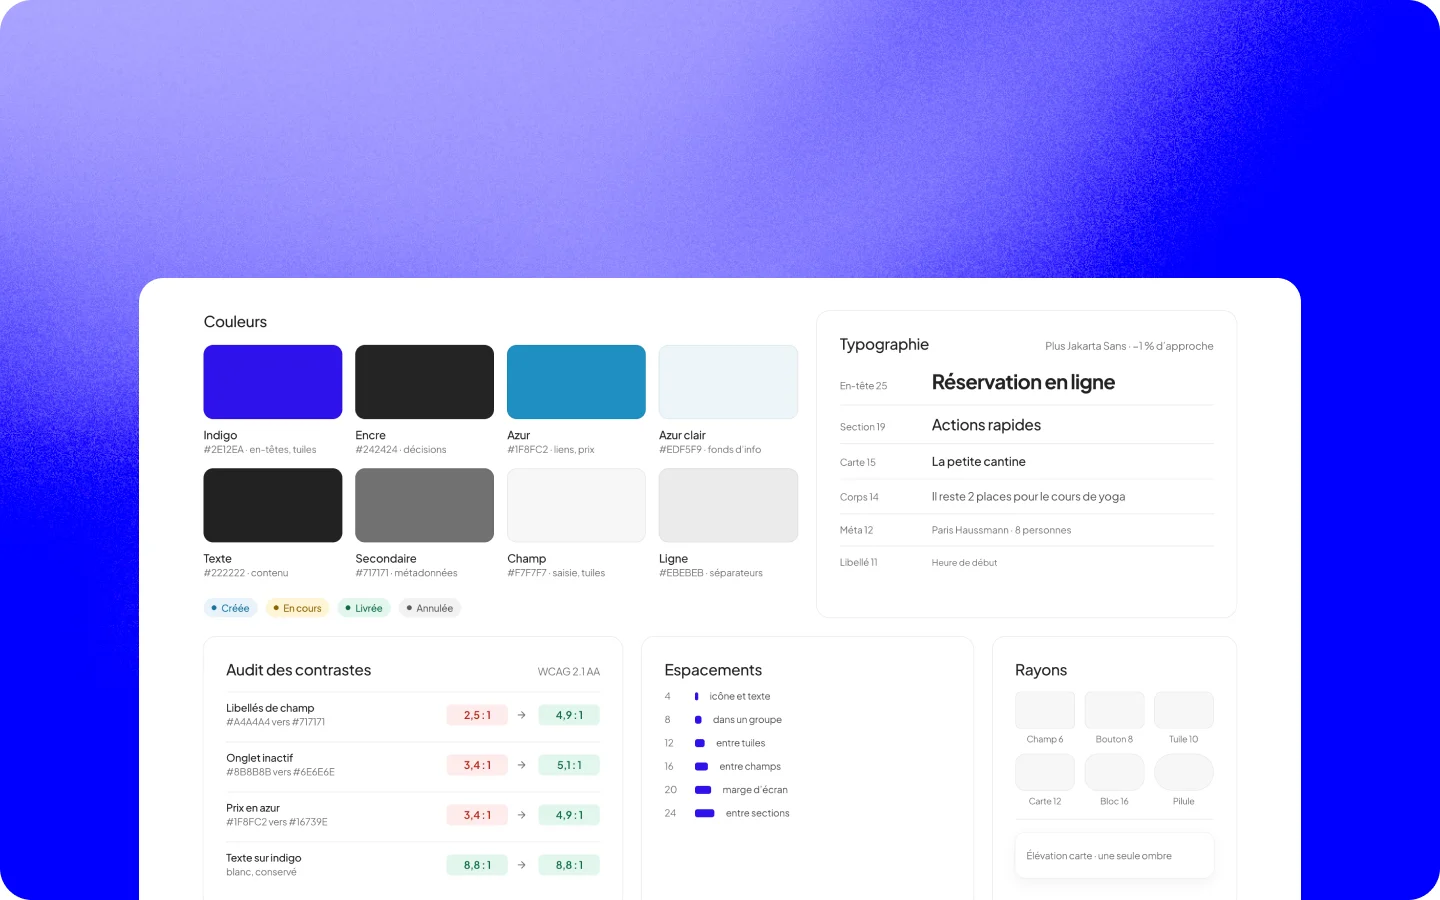Viewport: 1440px width, 900px height.
Task: Click 'Paris Haussmann · 8 personnes' text
Action: click(1001, 530)
